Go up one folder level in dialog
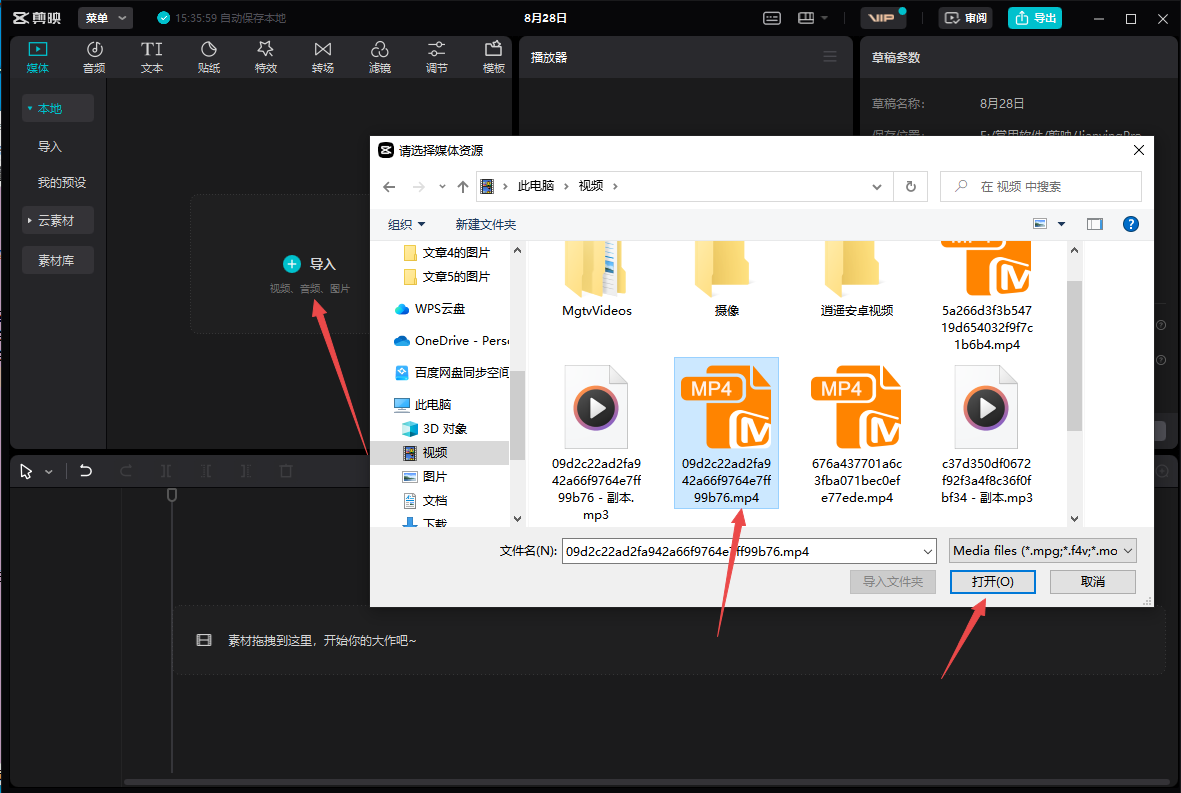 pos(462,186)
